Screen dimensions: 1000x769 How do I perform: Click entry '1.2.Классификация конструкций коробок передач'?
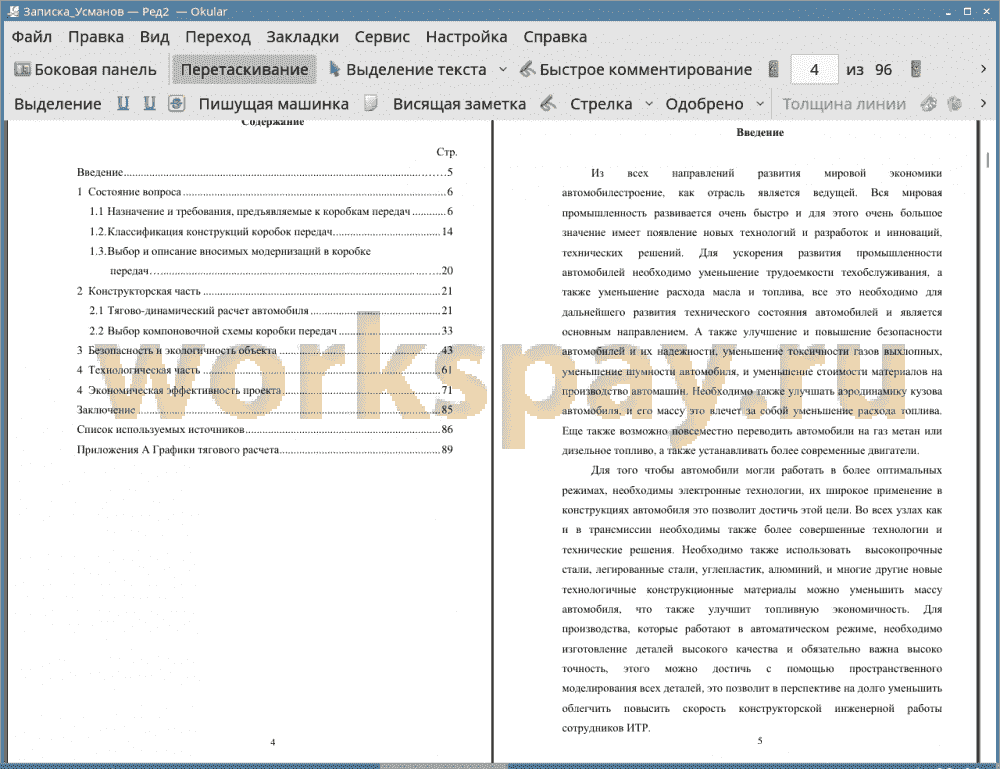[x=271, y=231]
